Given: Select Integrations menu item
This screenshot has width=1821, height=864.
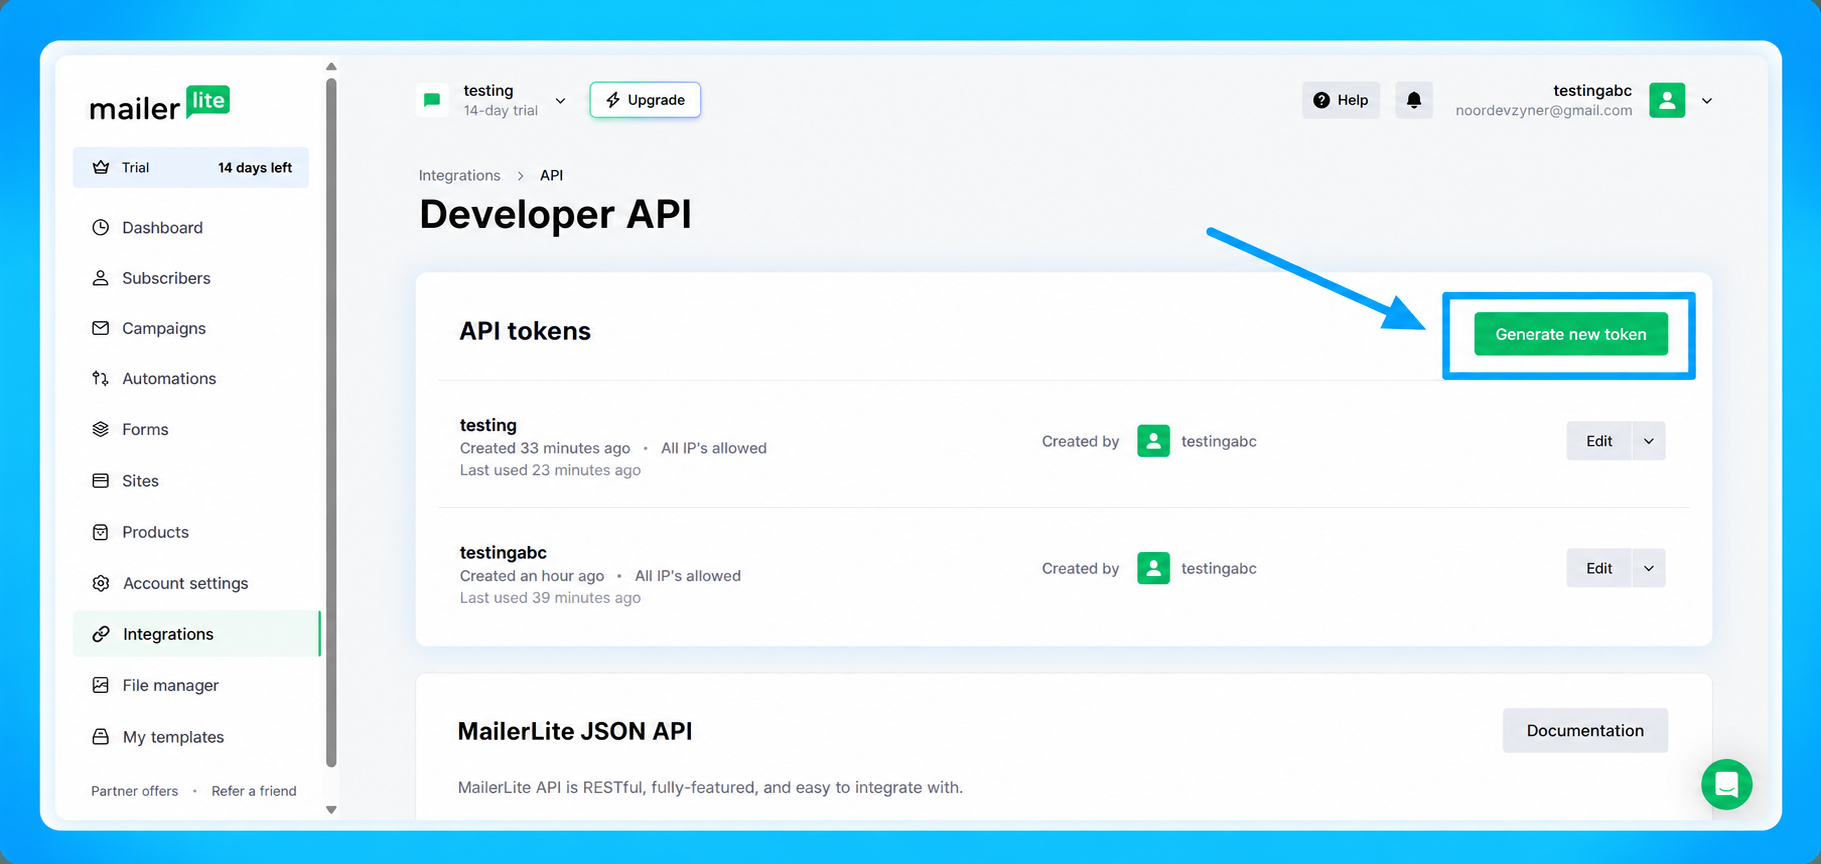Looking at the screenshot, I should [x=196, y=634].
